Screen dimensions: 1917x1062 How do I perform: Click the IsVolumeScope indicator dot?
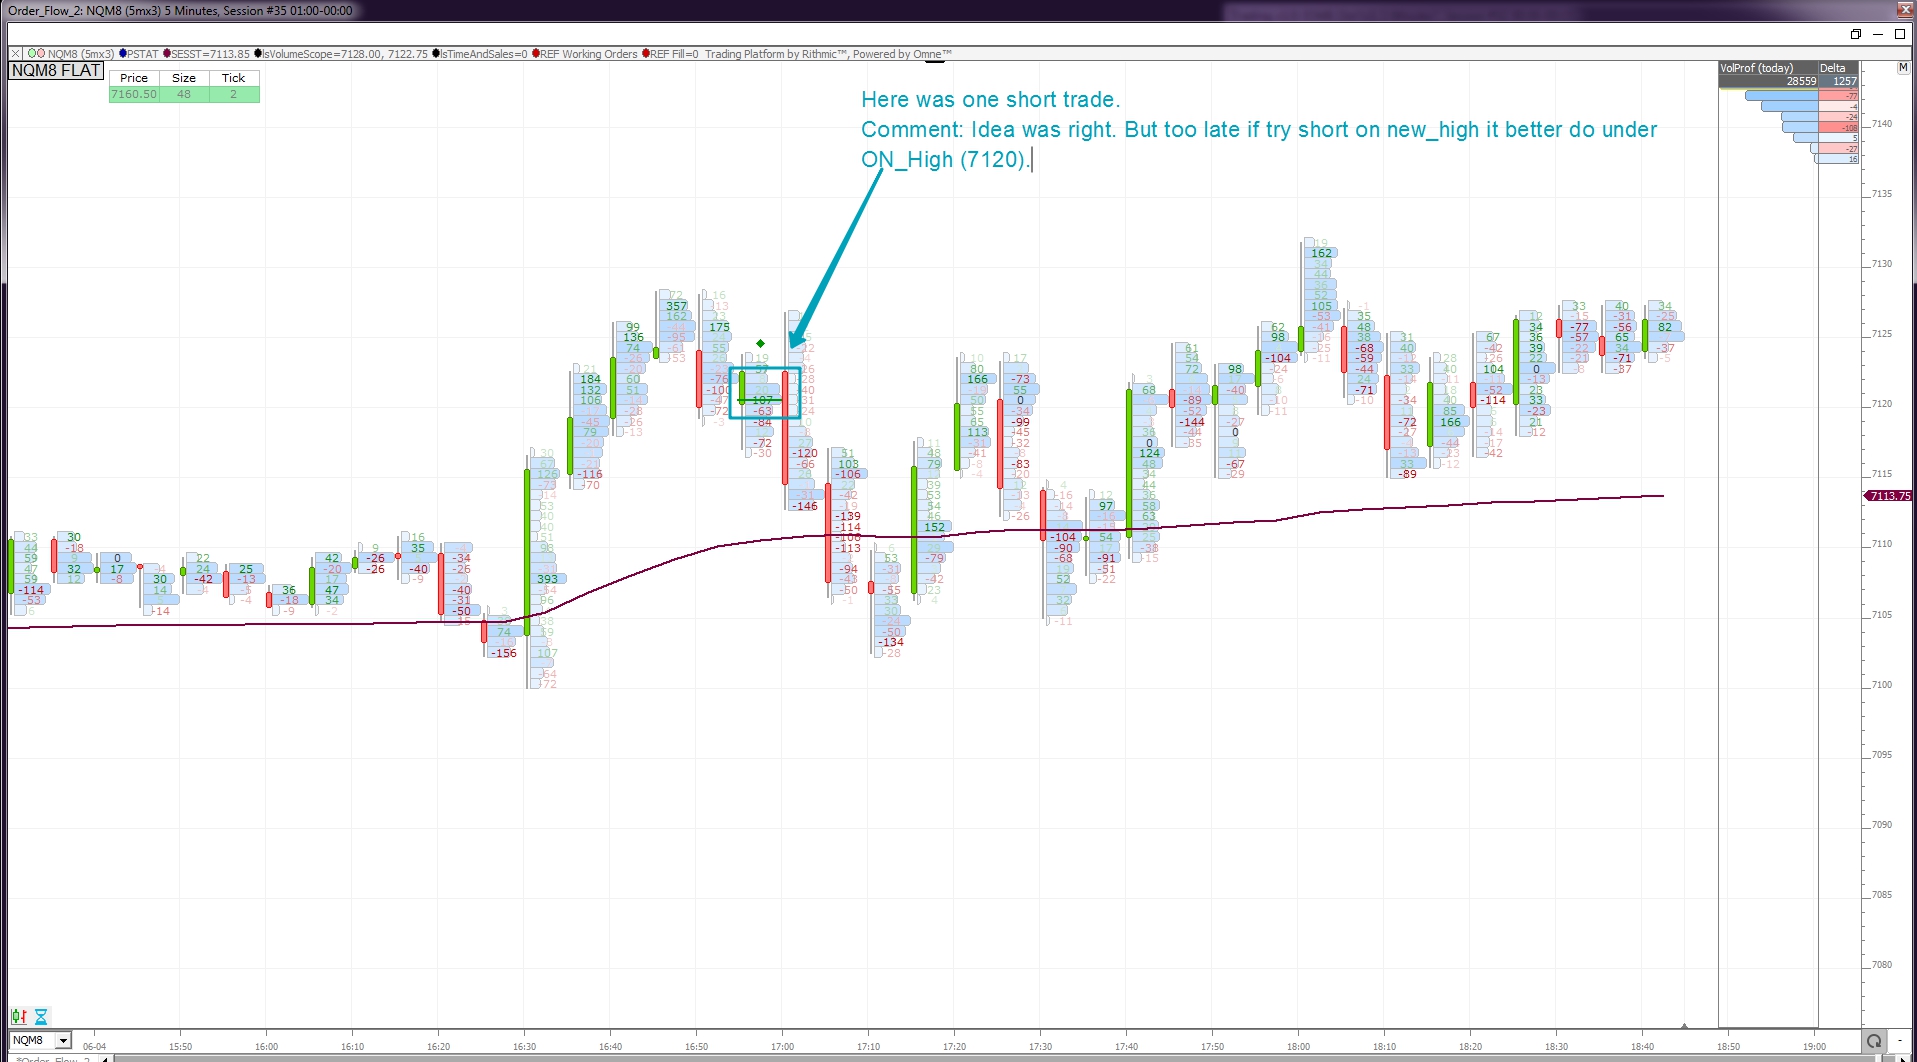click(x=258, y=54)
